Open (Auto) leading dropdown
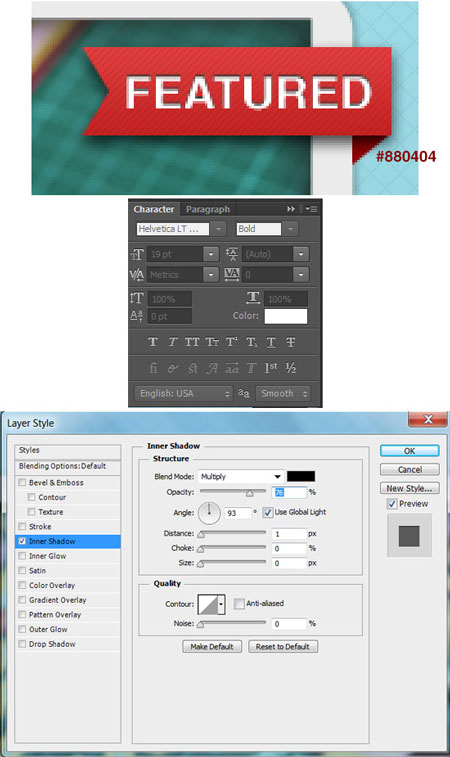450x757 pixels. [x=301, y=254]
